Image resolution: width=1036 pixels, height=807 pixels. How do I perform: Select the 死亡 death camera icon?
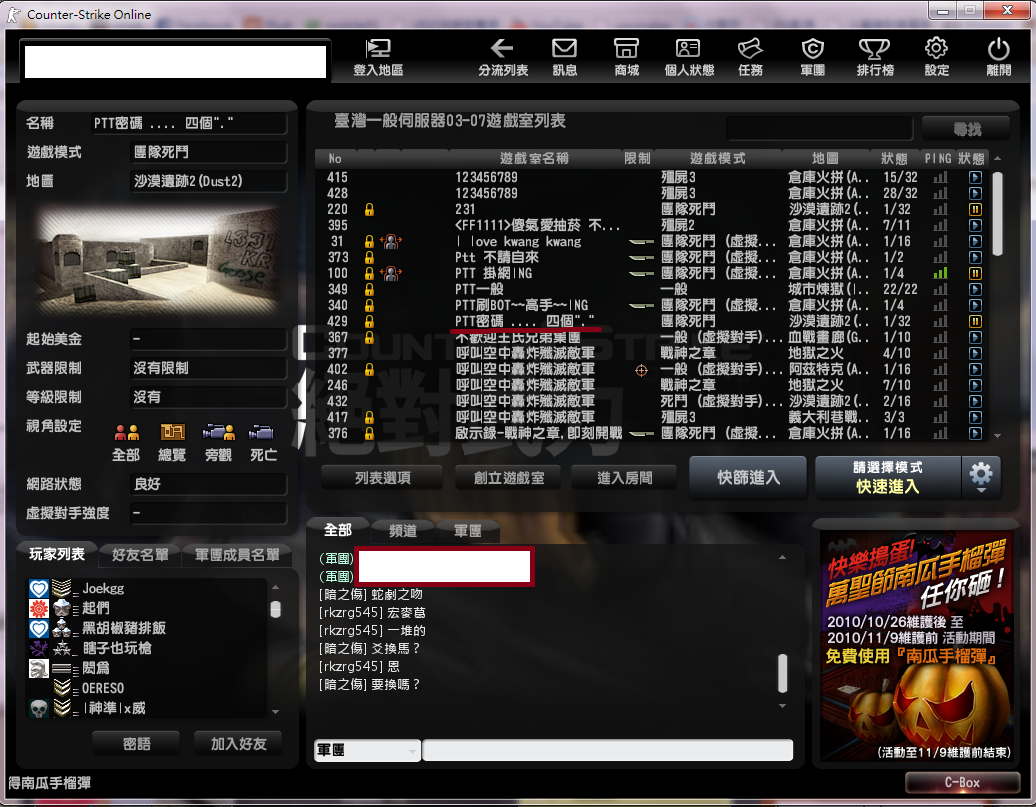[262, 433]
